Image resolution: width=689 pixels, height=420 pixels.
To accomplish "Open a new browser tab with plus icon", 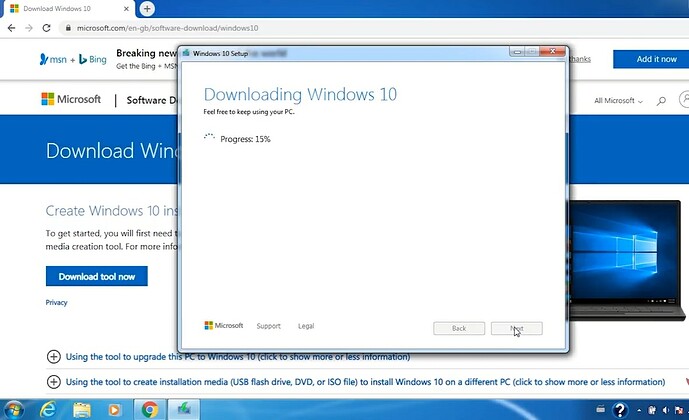I will click(147, 8).
